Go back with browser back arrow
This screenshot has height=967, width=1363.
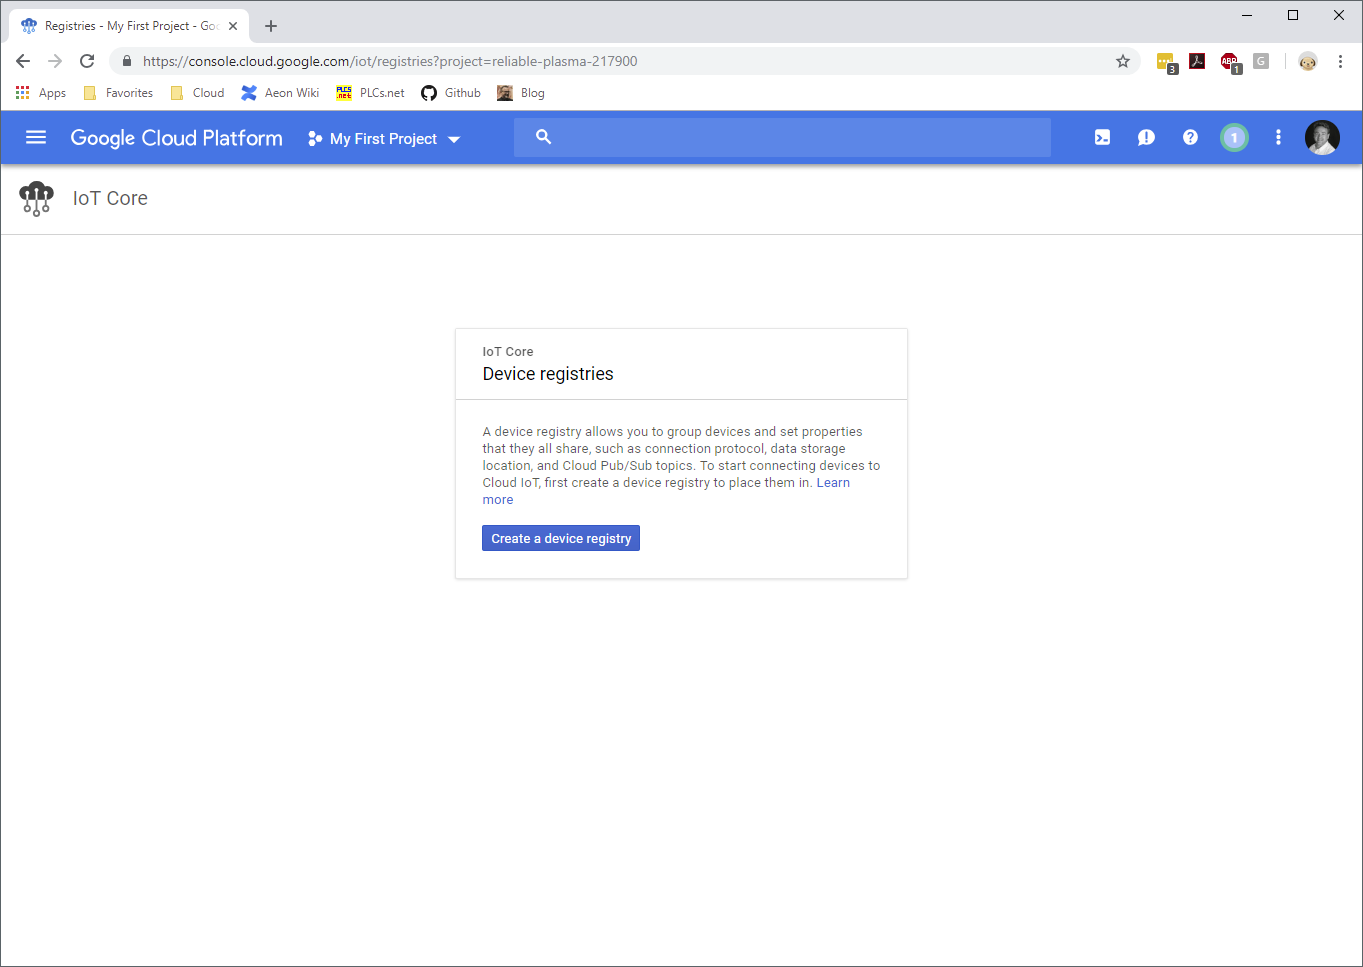tap(23, 61)
